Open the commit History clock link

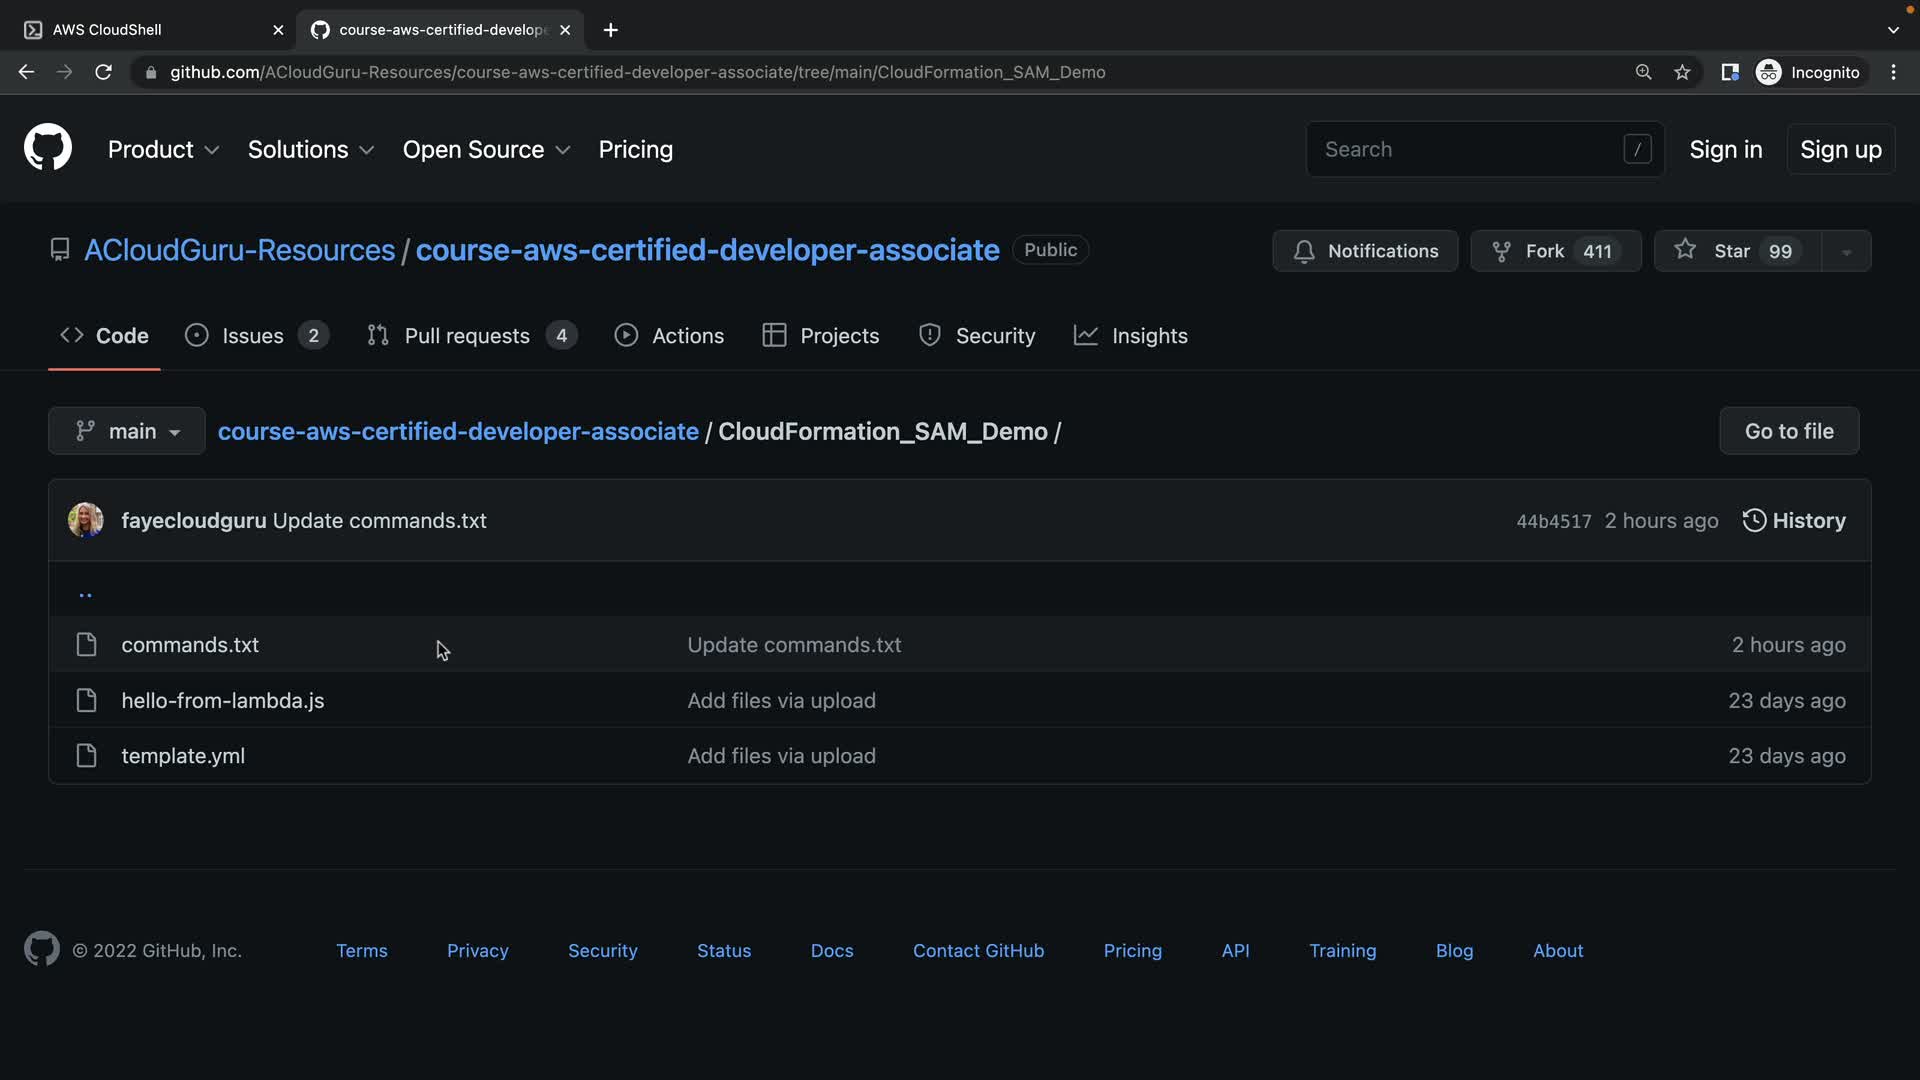coord(1794,520)
